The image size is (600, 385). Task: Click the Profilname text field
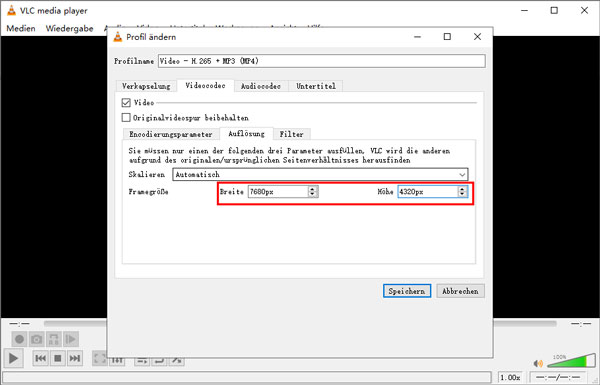(x=322, y=61)
